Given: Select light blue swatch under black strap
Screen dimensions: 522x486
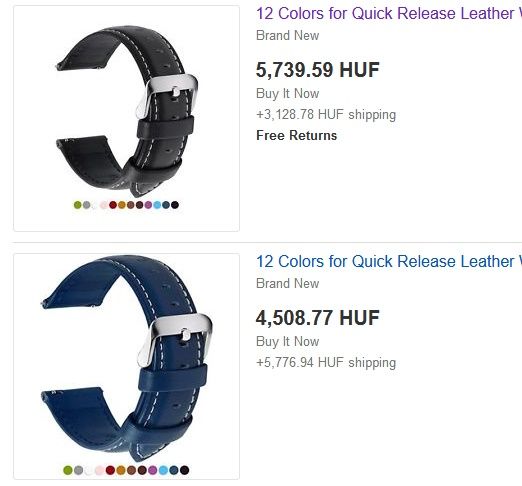Looking at the screenshot, I should [x=157, y=205].
